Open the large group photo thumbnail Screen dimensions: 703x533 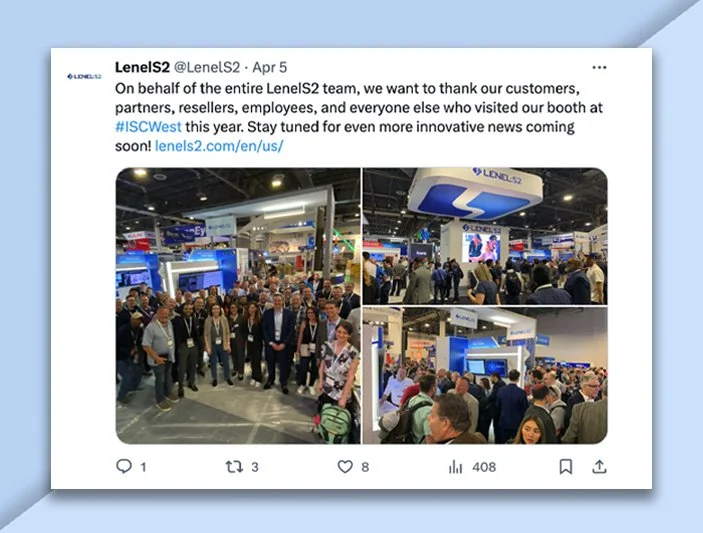(x=238, y=306)
